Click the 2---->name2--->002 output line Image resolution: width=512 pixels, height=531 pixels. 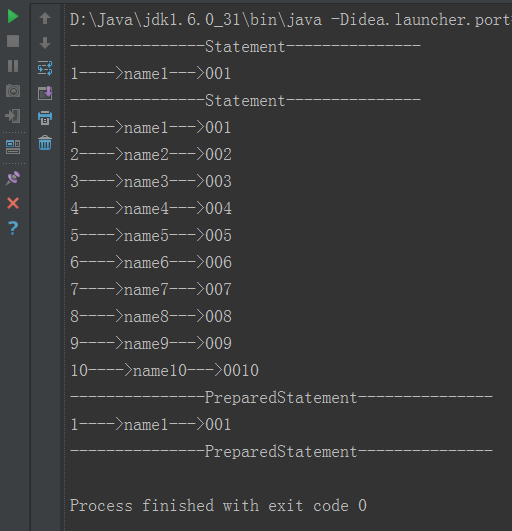click(151, 155)
